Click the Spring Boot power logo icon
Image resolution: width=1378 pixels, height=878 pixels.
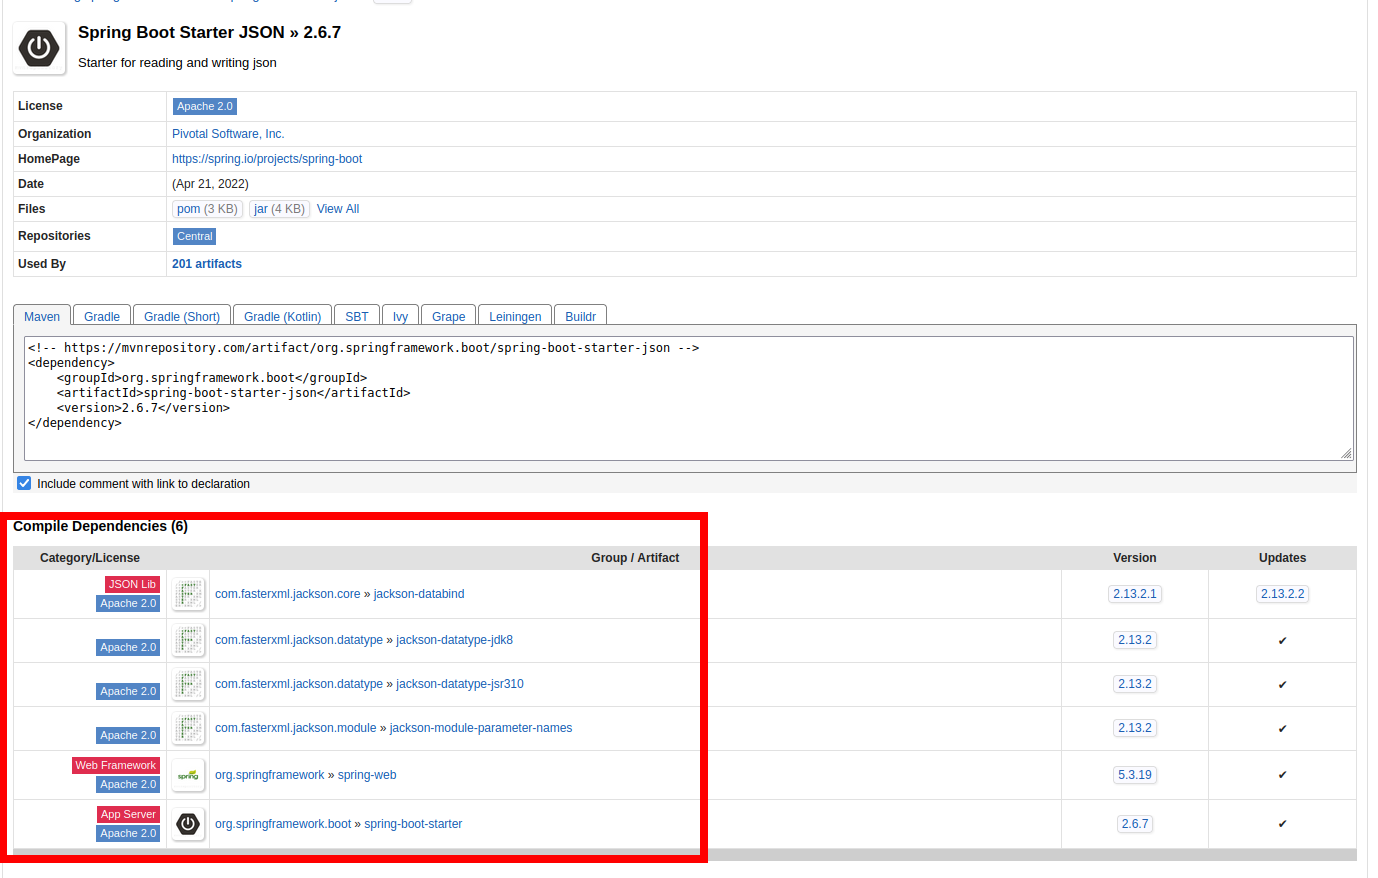pyautogui.click(x=39, y=48)
